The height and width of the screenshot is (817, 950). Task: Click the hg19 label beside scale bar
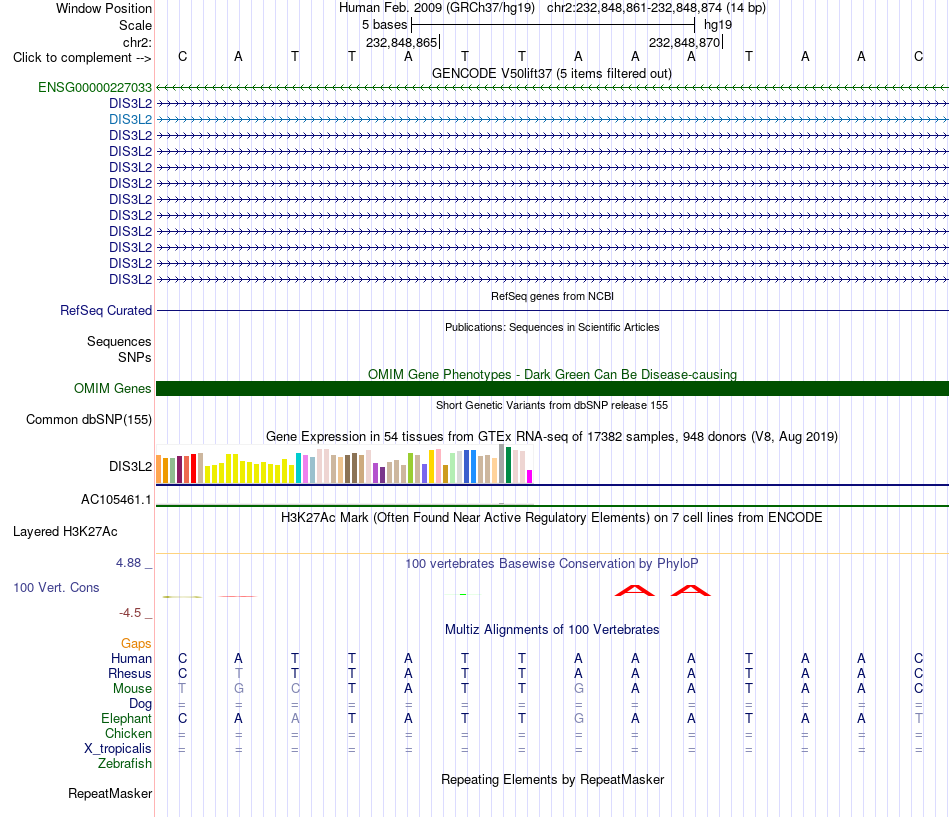coord(718,25)
